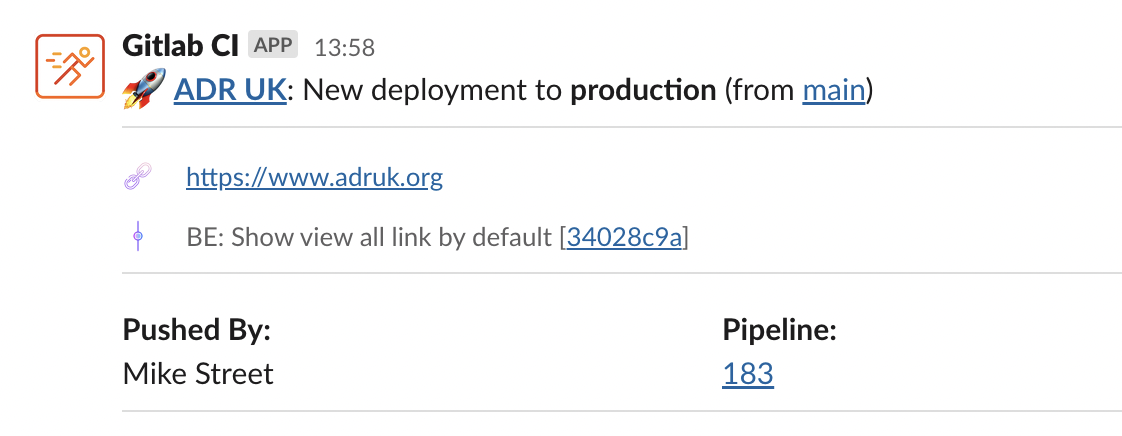1122x436 pixels.
Task: Open commit hash 34028c9a
Action: coord(625,237)
